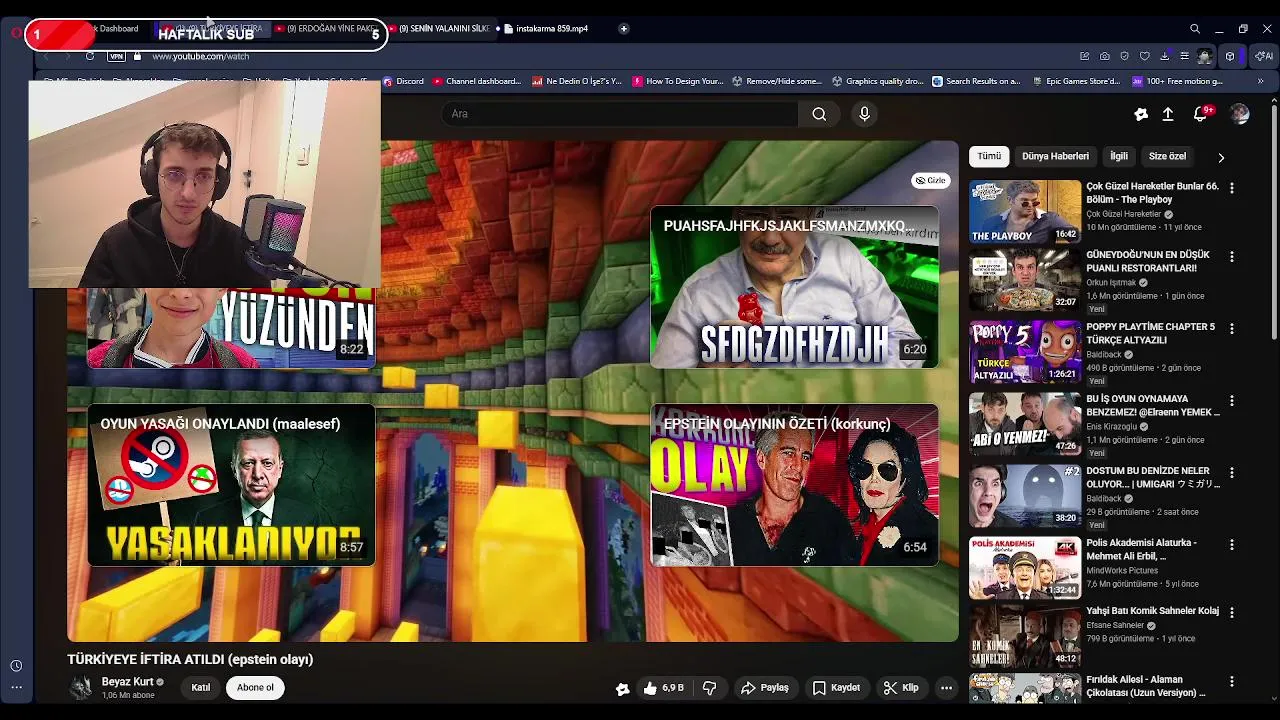Open browser downloads icon
The height and width of the screenshot is (720, 1280).
pyautogui.click(x=1165, y=56)
